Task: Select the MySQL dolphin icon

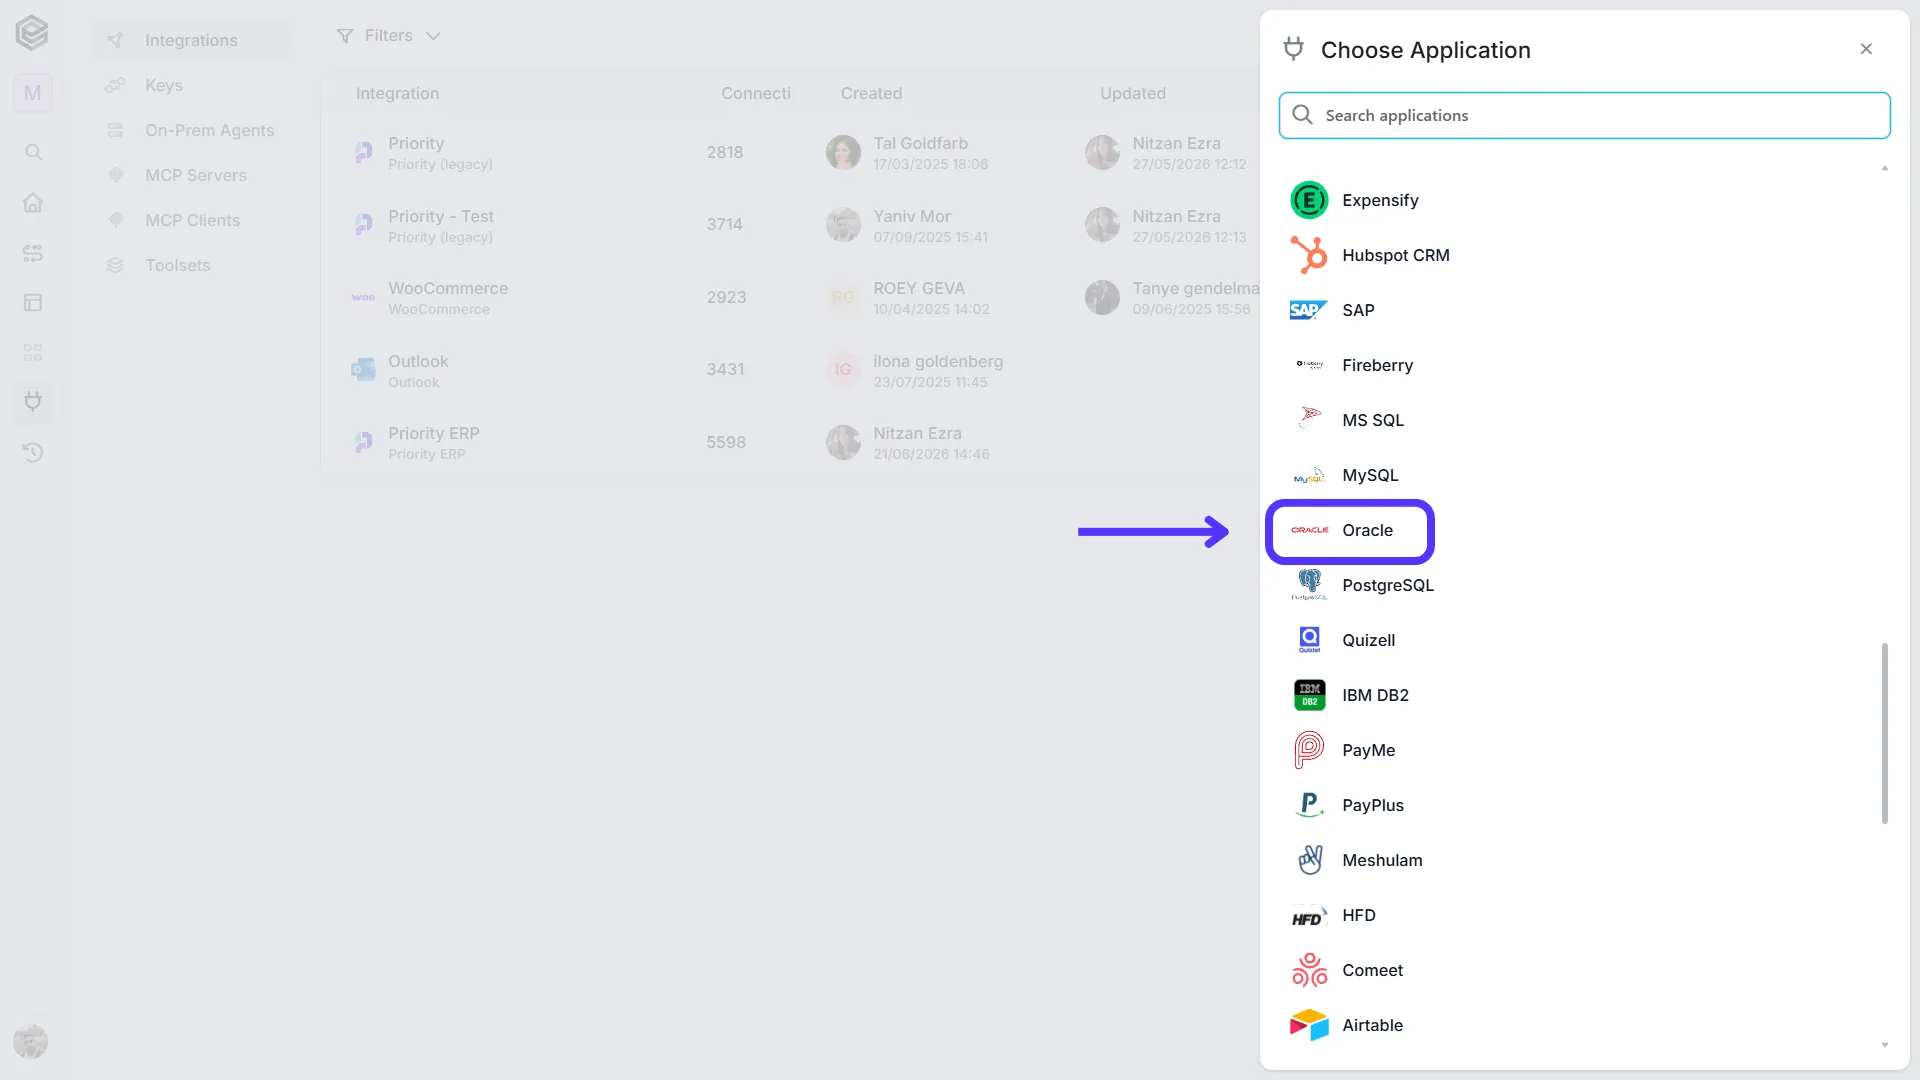Action: (1309, 475)
